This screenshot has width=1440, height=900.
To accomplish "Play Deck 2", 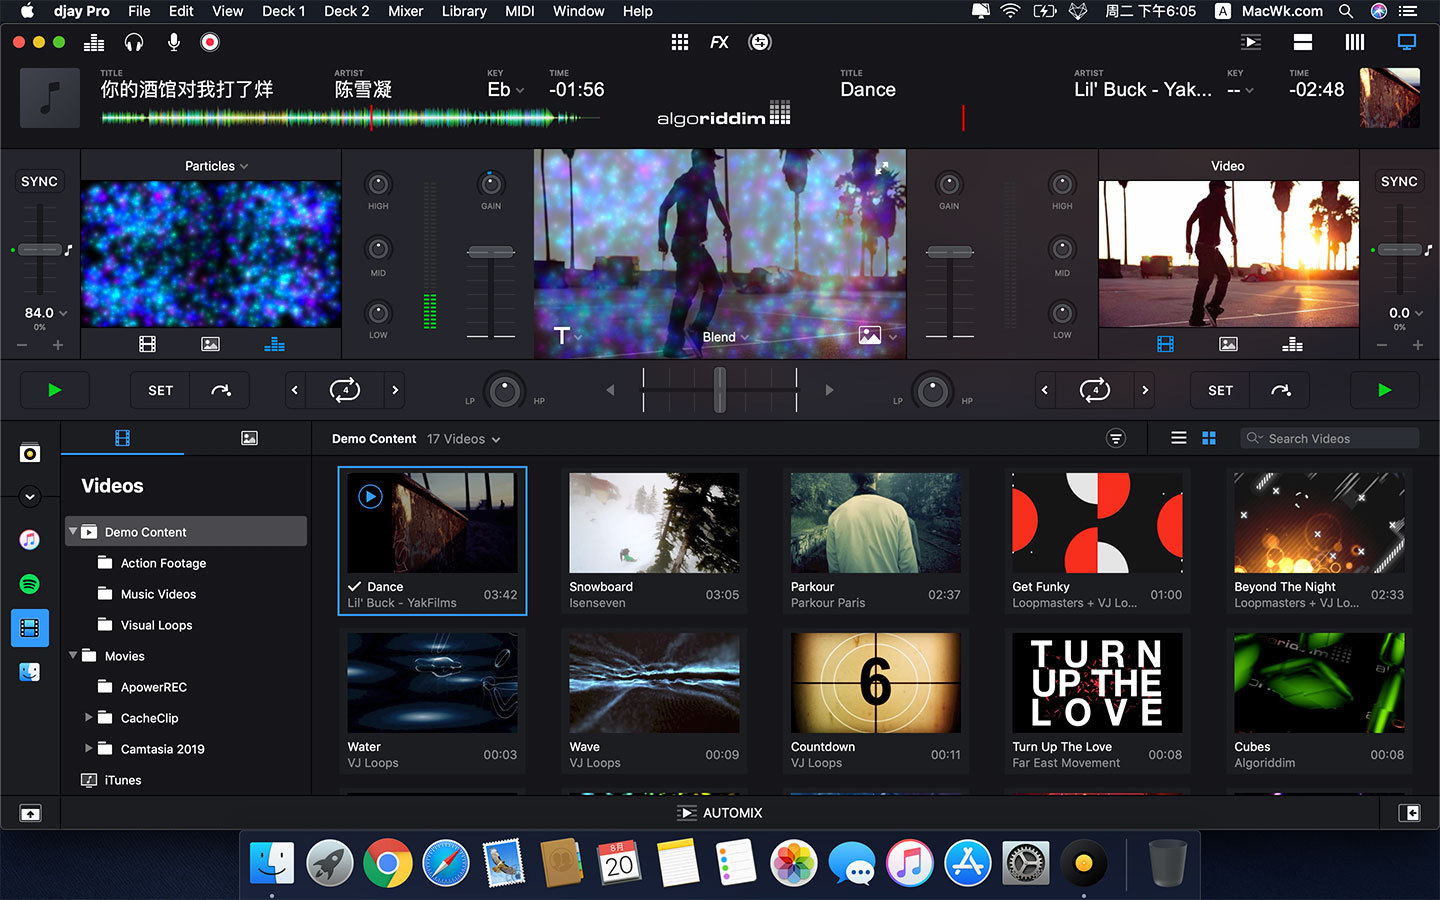I will coord(1385,390).
